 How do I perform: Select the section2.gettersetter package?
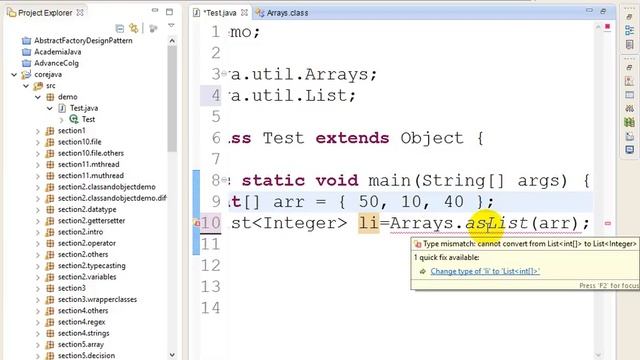[x=91, y=221]
